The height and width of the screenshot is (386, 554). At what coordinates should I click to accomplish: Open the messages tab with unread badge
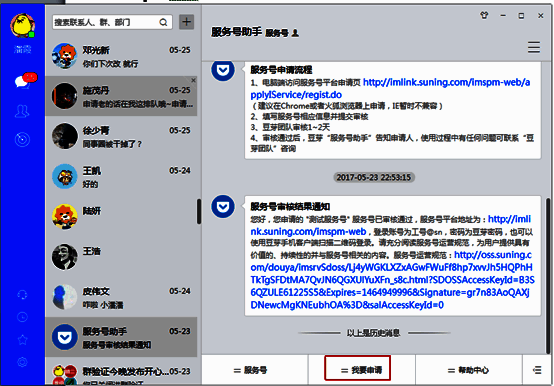pyautogui.click(x=25, y=80)
